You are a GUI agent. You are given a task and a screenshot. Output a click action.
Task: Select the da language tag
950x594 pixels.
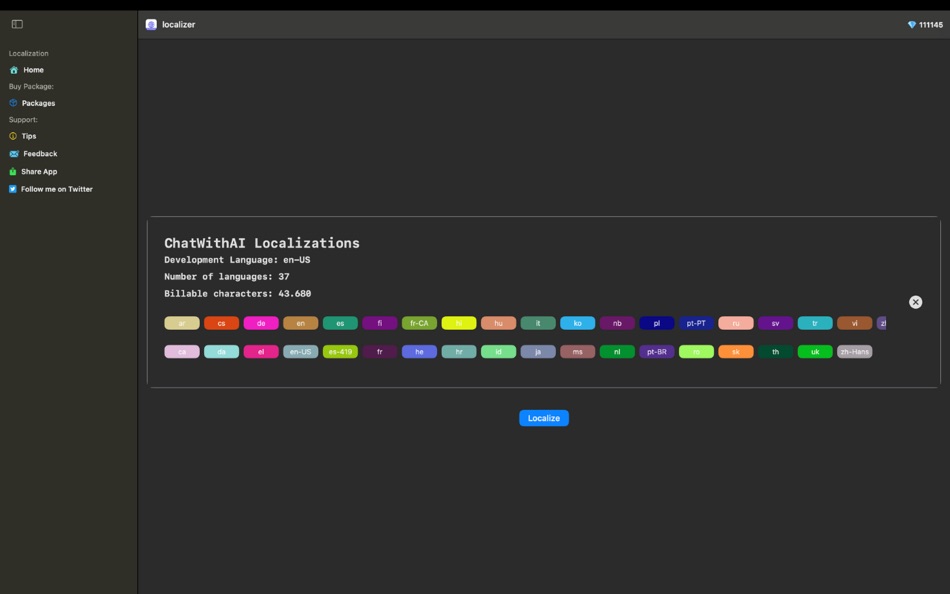[x=221, y=352]
